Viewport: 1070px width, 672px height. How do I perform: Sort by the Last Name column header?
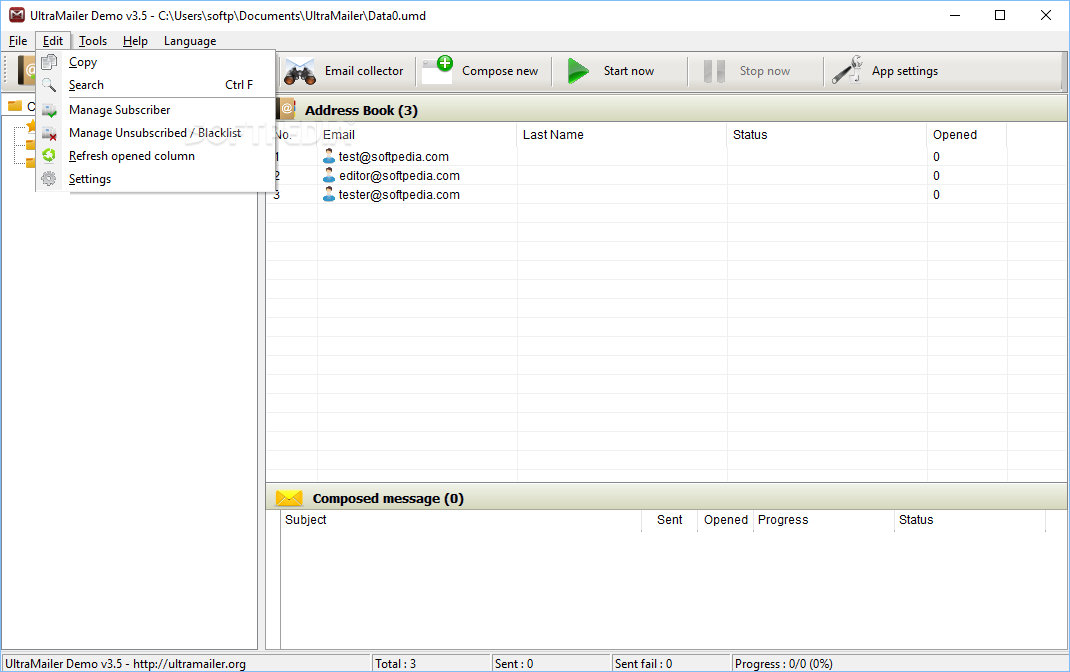(x=622, y=134)
